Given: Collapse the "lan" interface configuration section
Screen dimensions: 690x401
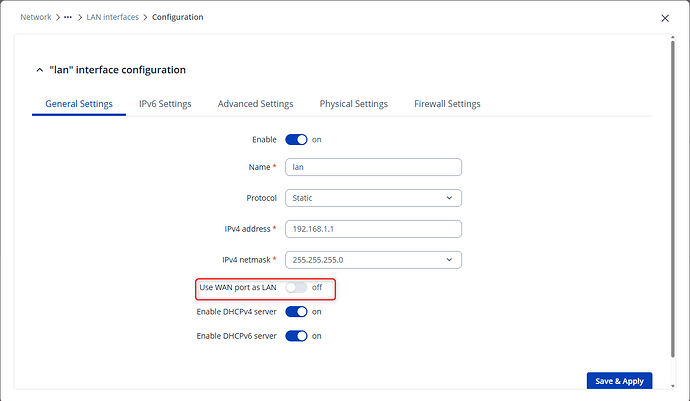Looking at the screenshot, I should [x=39, y=70].
